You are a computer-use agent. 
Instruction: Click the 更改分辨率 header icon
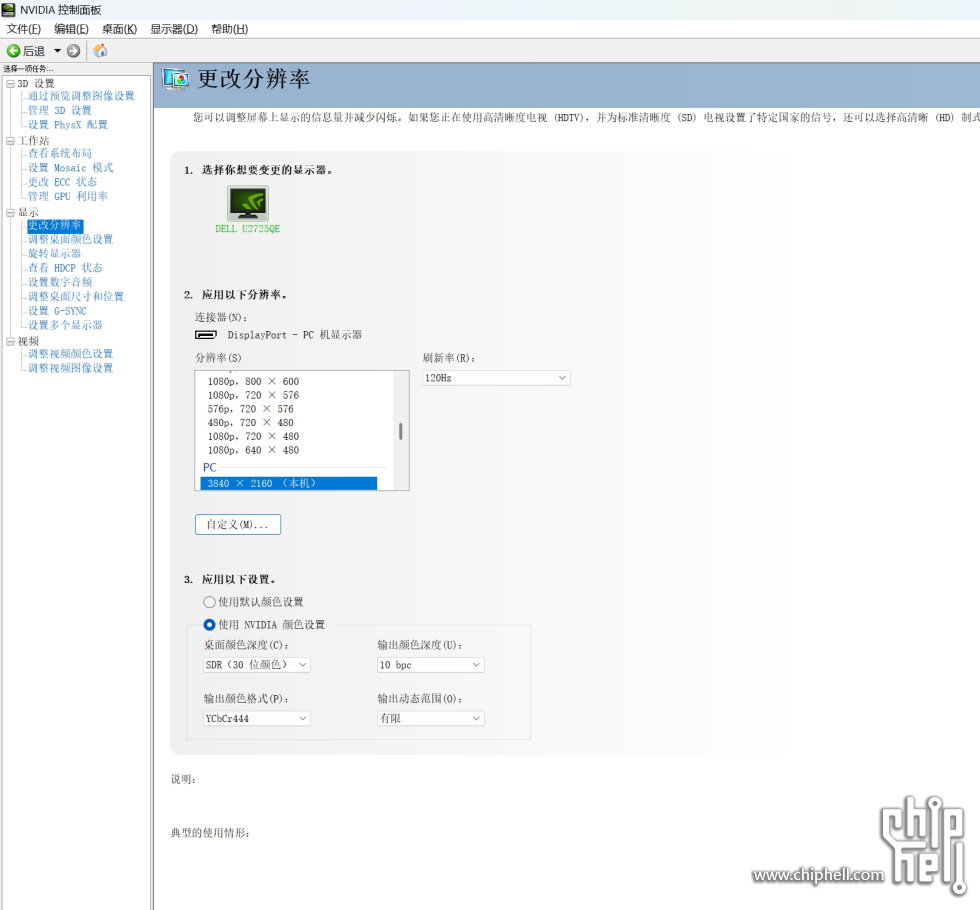tap(176, 79)
